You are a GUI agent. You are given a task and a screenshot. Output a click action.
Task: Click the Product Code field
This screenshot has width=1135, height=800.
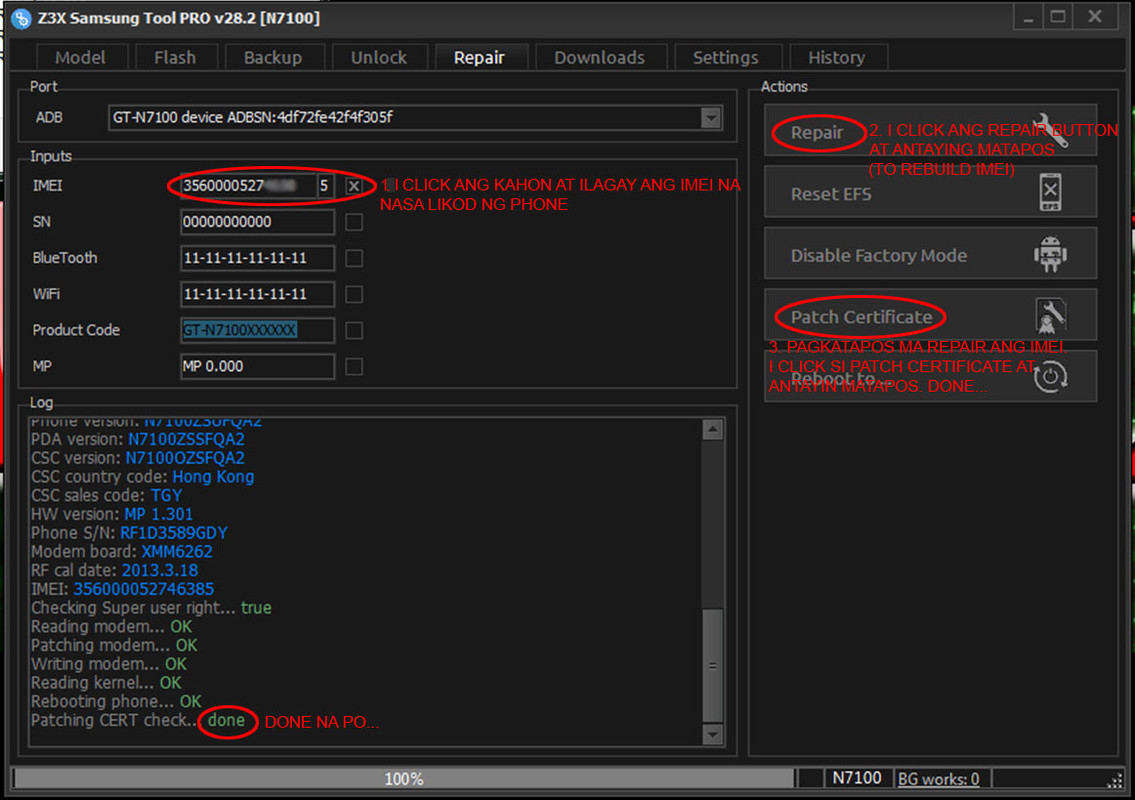click(x=257, y=331)
